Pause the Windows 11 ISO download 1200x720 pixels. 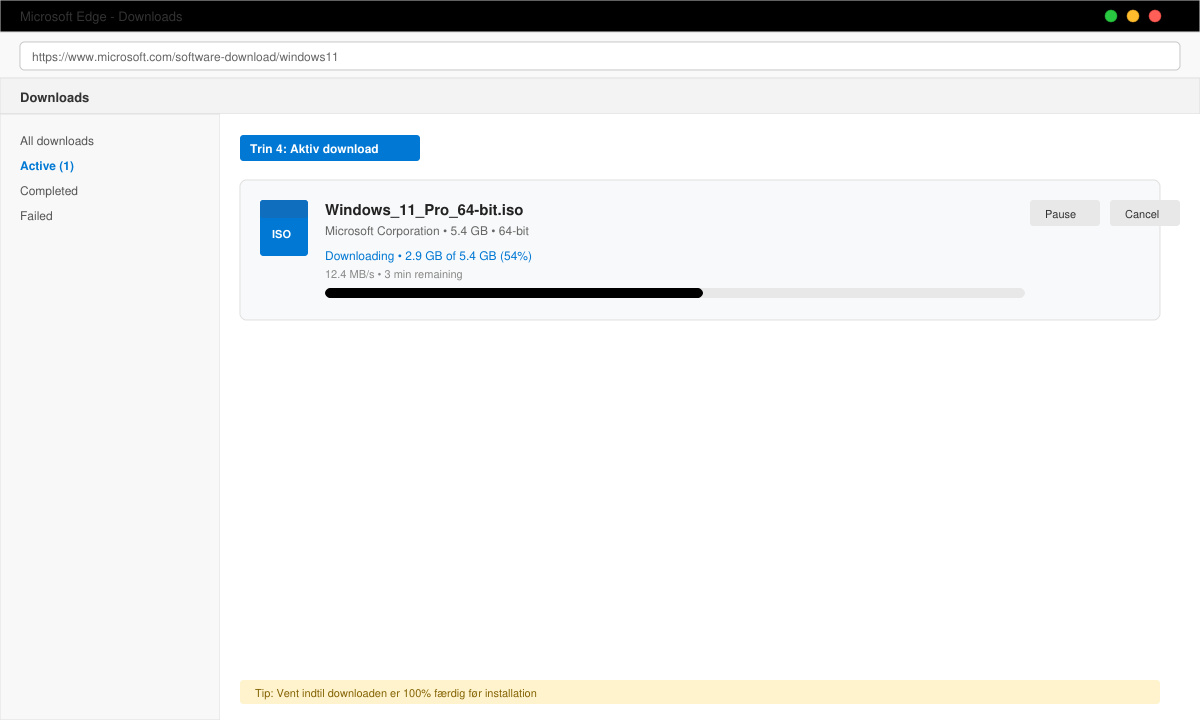point(1065,213)
